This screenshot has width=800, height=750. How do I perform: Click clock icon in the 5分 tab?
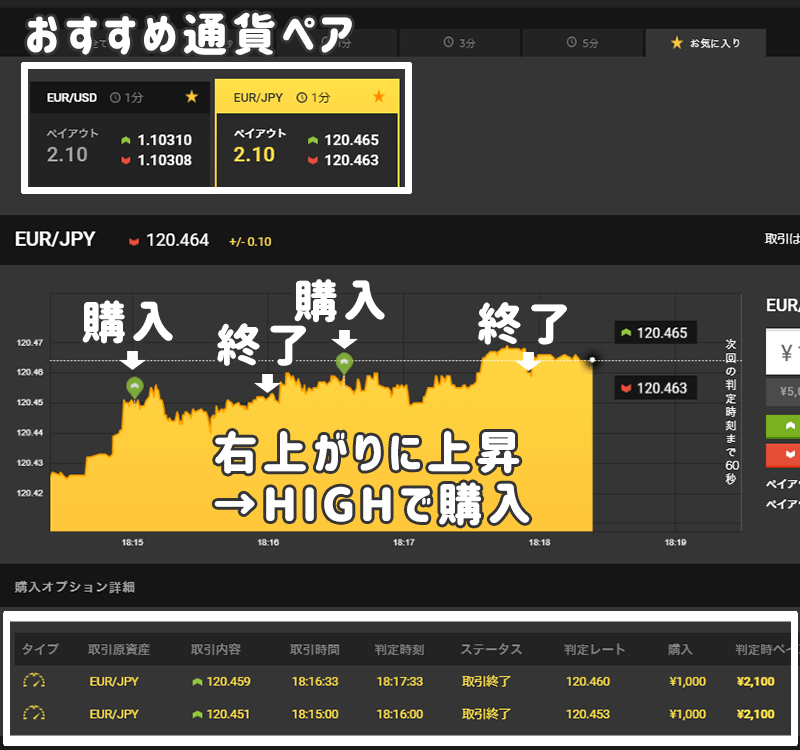tap(572, 42)
